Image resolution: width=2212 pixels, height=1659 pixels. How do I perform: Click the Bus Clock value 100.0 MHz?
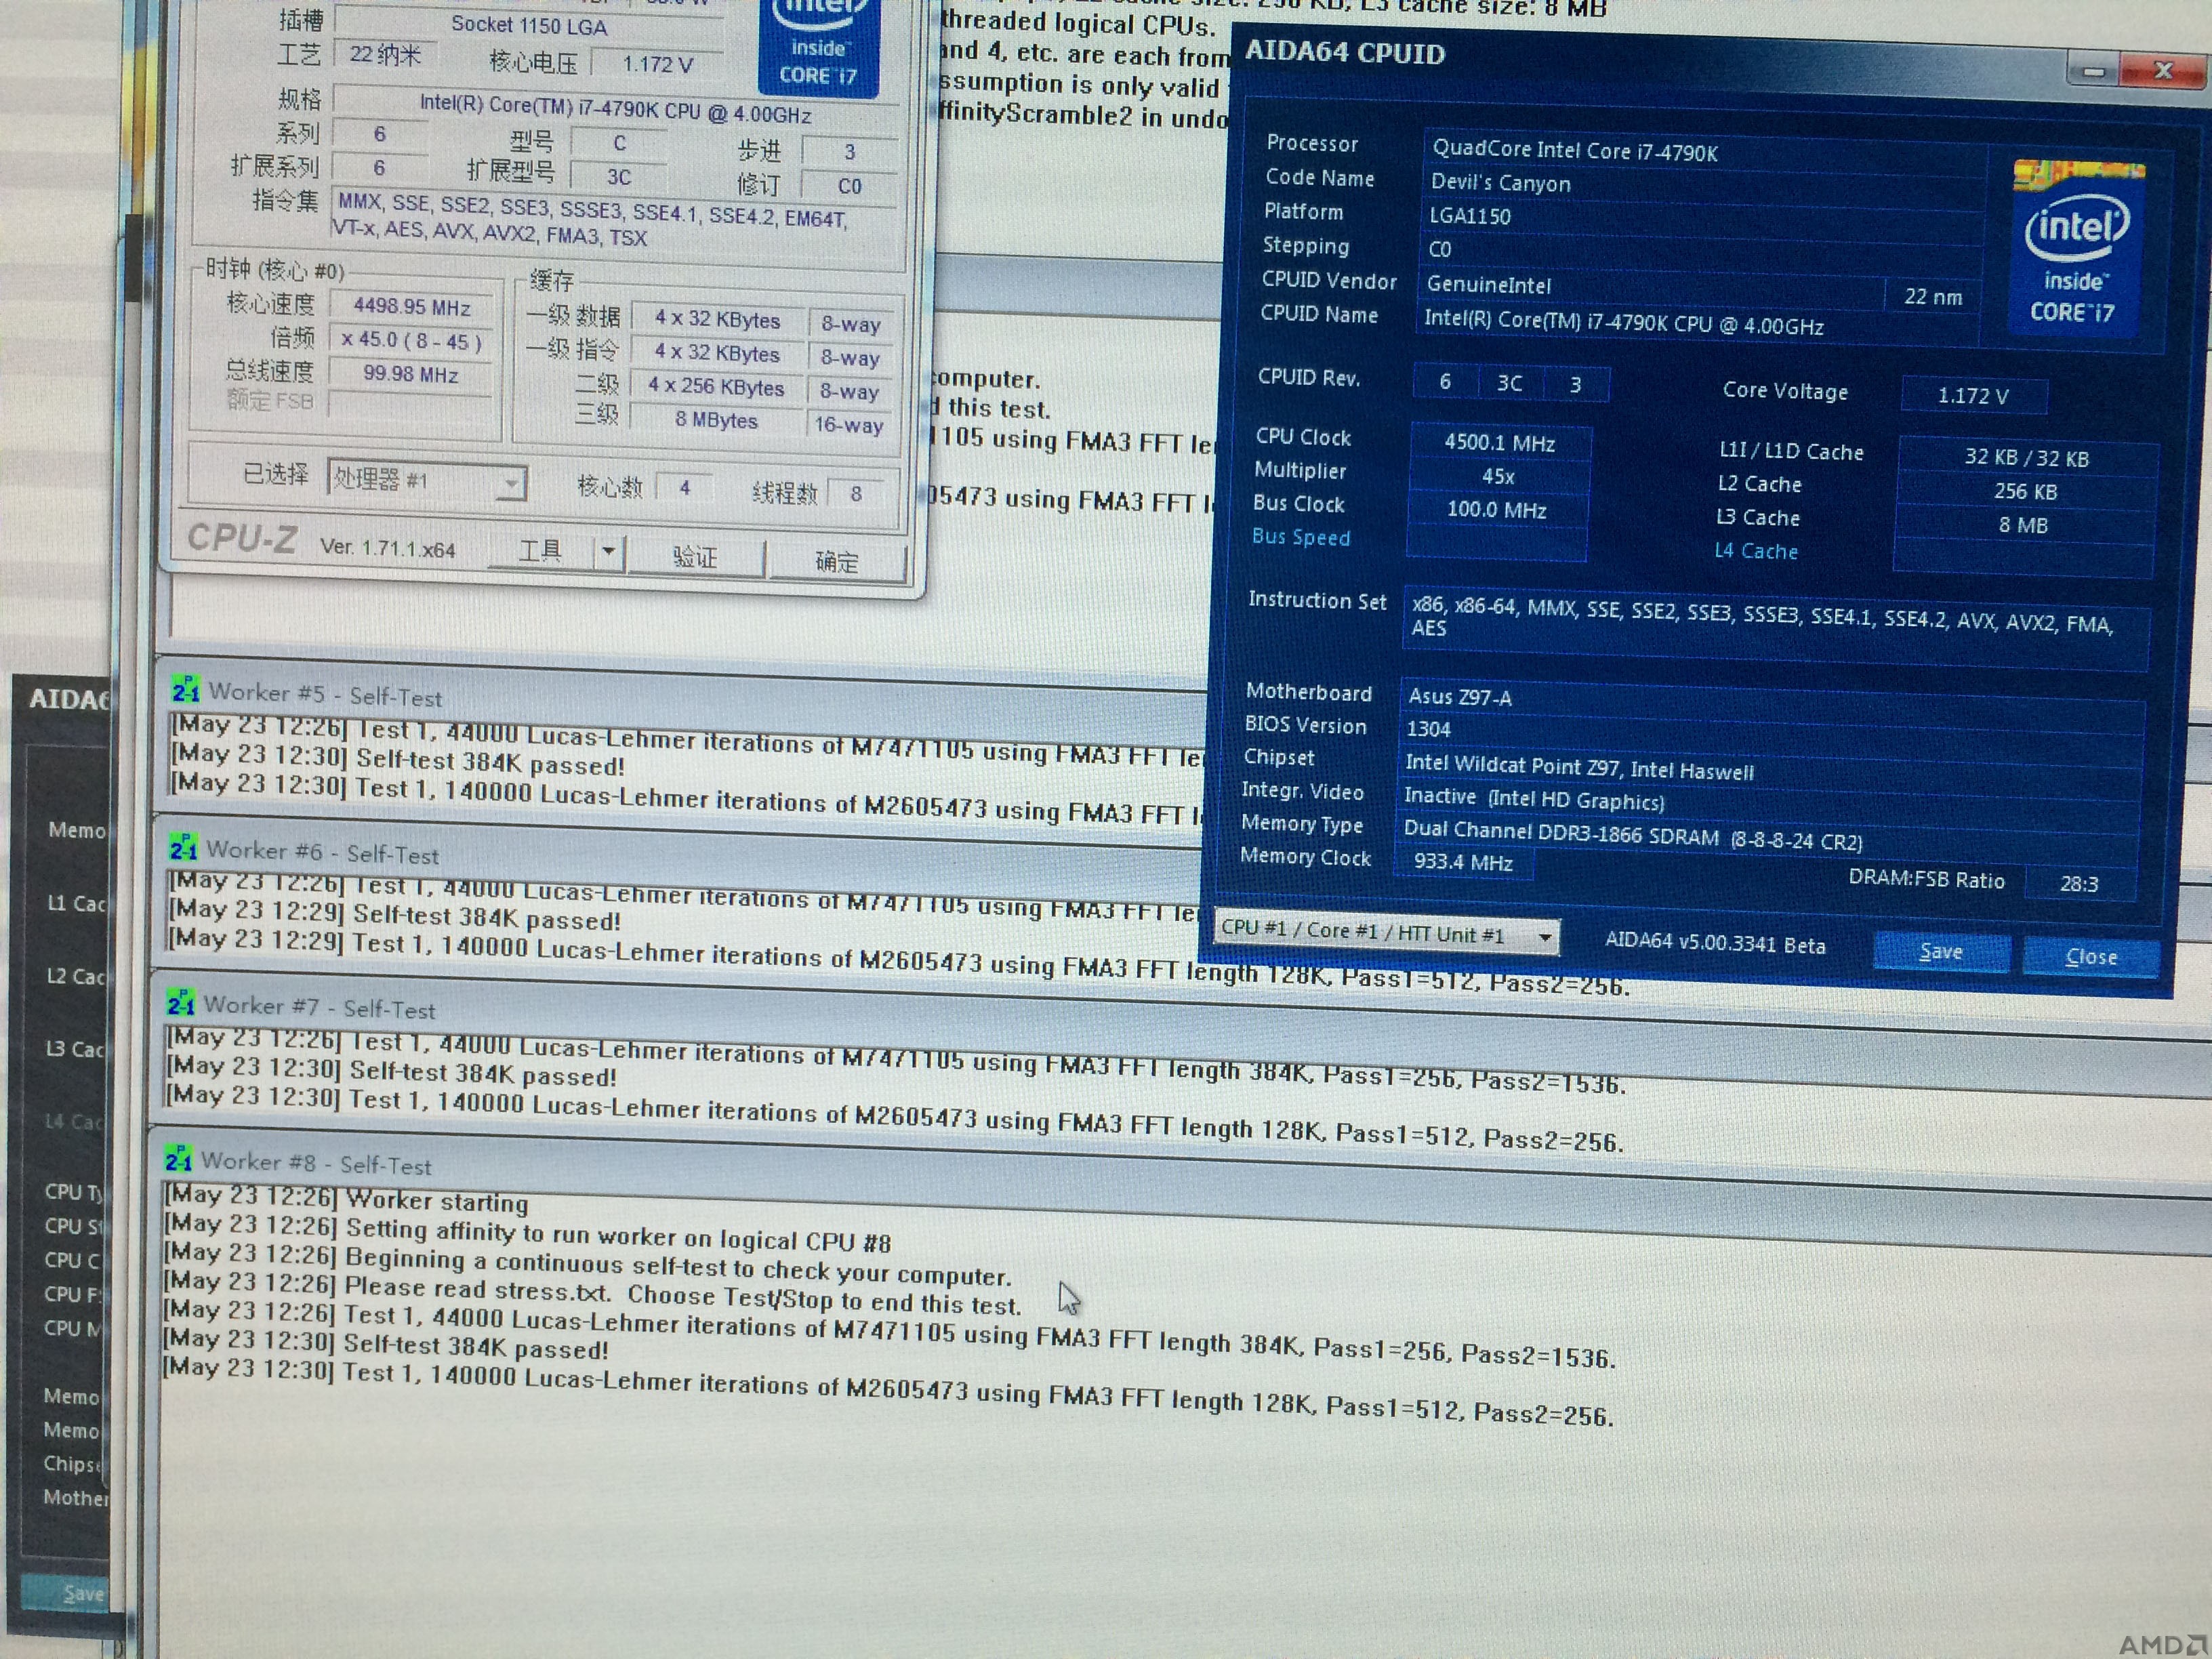click(x=1497, y=510)
